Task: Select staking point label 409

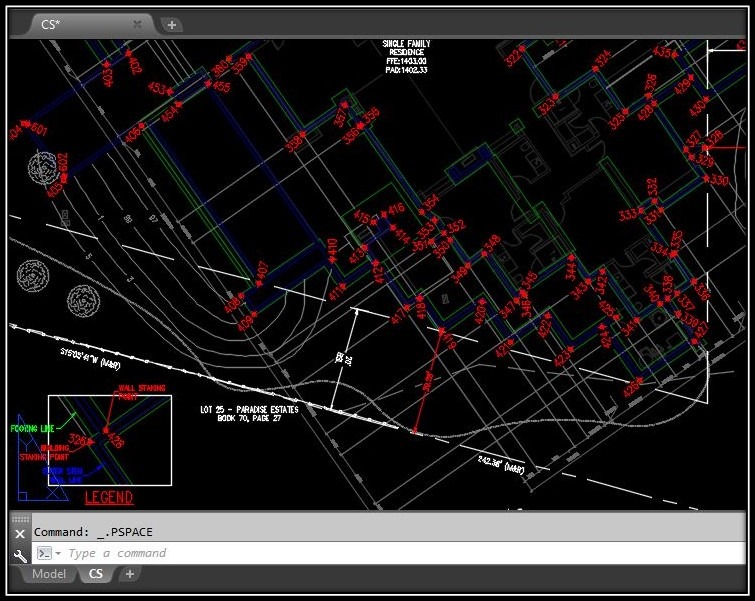Action: tap(245, 323)
